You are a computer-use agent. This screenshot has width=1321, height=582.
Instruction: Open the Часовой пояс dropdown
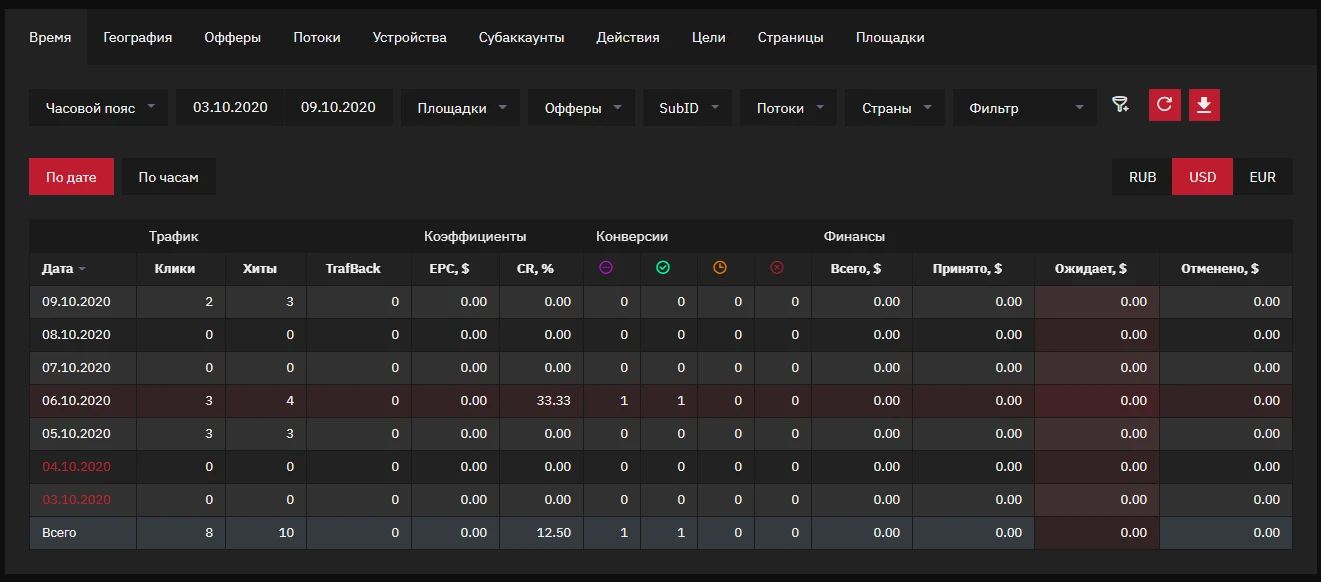[99, 108]
